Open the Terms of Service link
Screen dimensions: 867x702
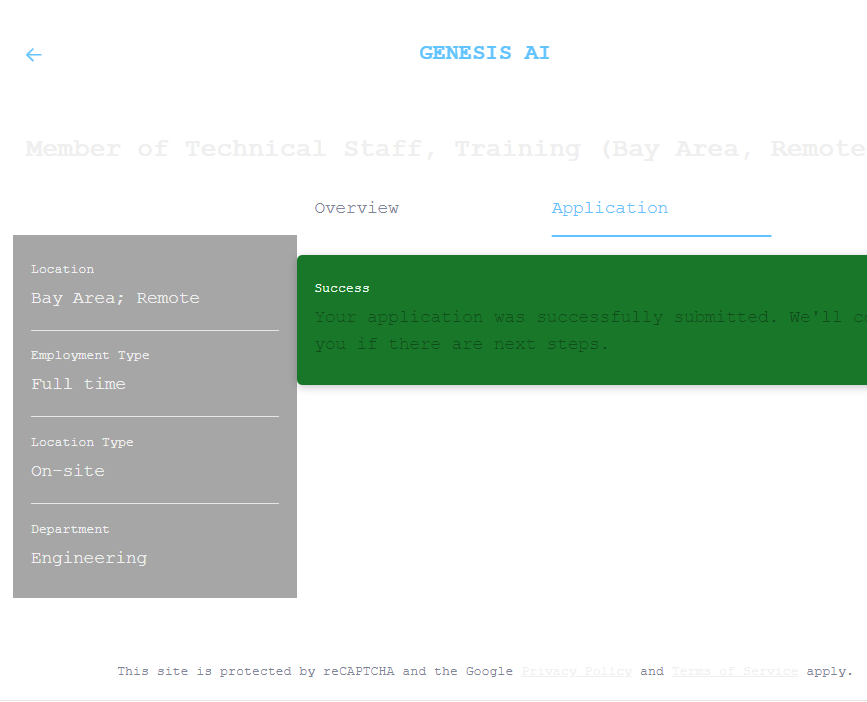(734, 672)
